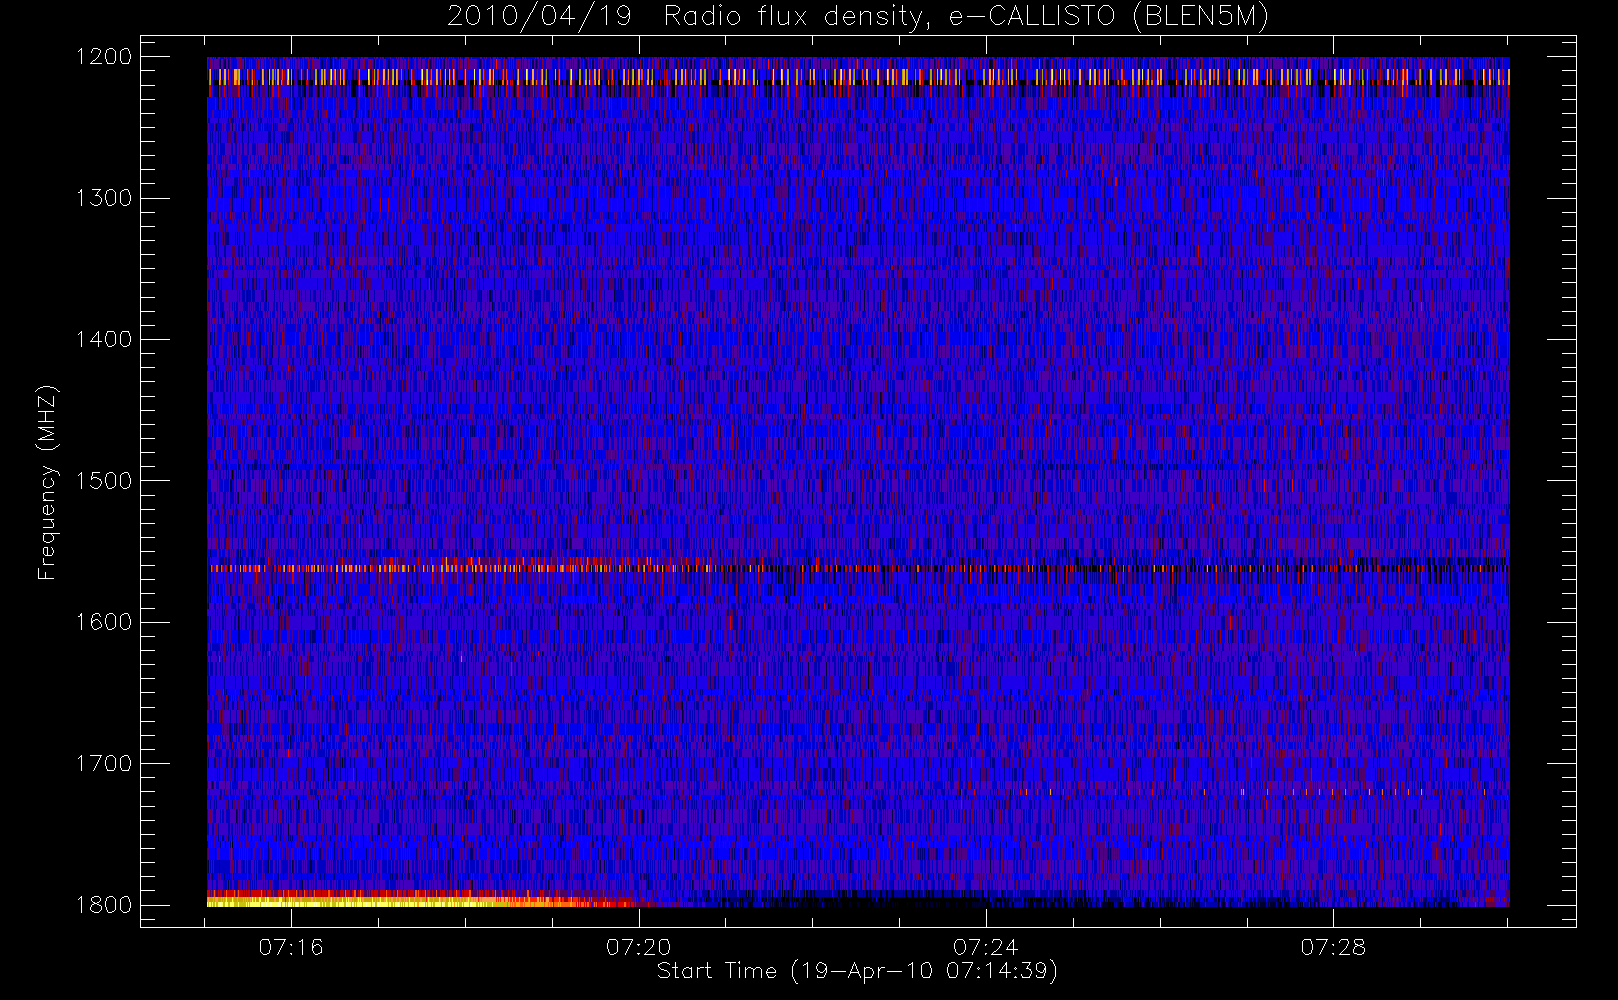Click the plot title '2010/04/19 Radio flux density'
The height and width of the screenshot is (1000, 1618).
(x=857, y=17)
